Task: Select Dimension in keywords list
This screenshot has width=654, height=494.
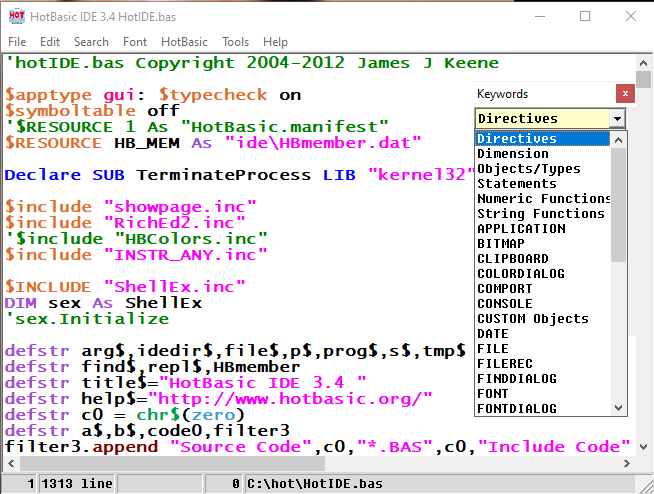Action: [512, 154]
